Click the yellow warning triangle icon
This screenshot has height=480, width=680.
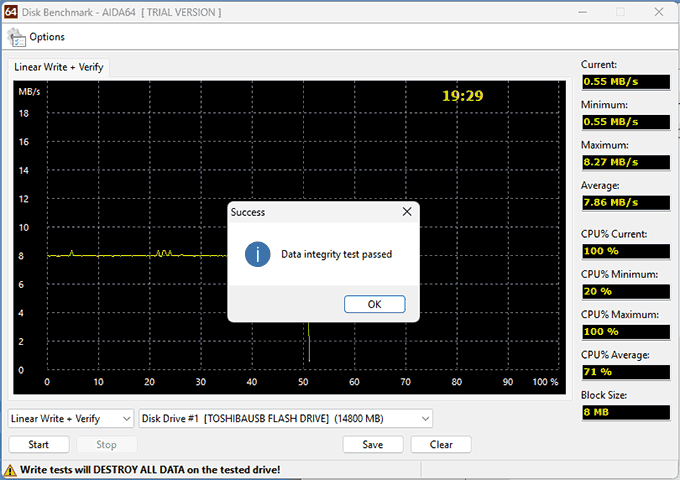(x=10, y=469)
